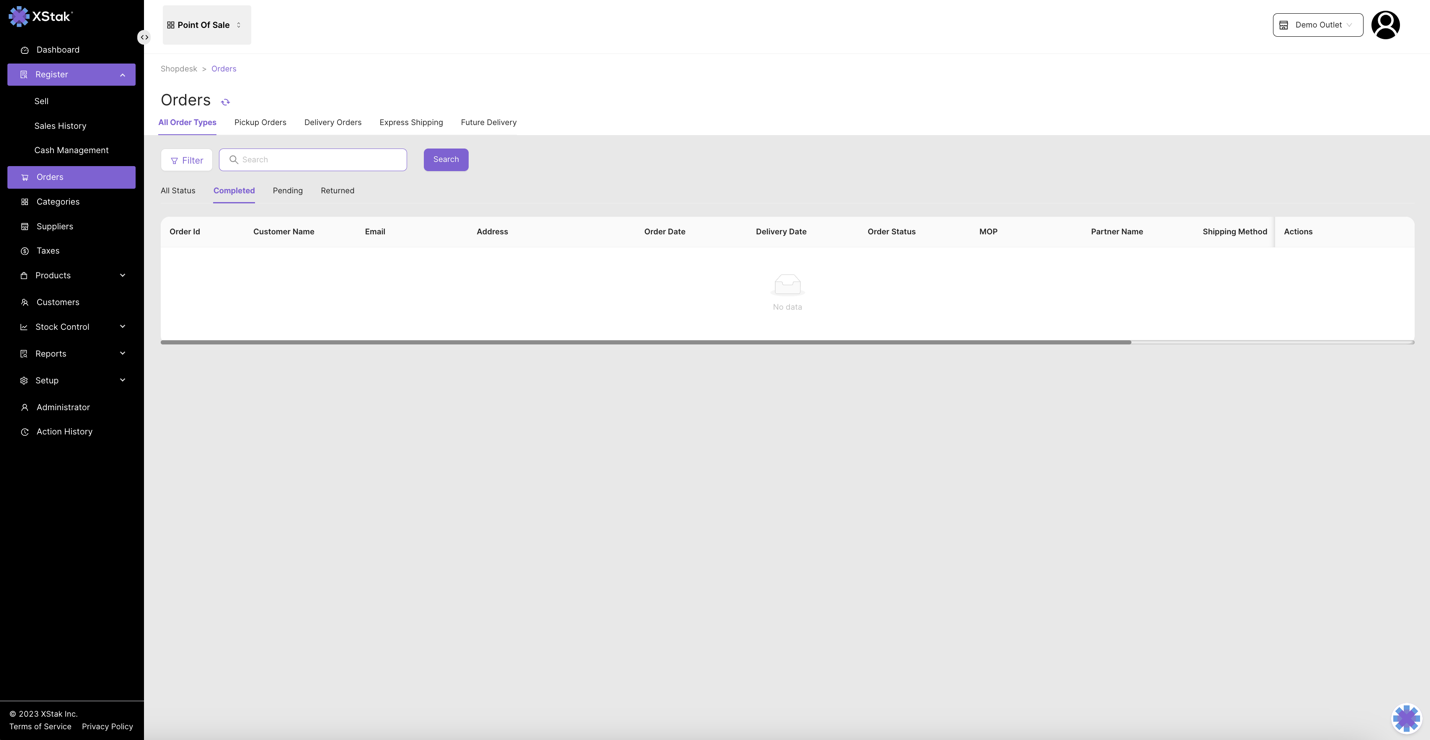This screenshot has width=1430, height=740.
Task: Open Action History from sidebar
Action: click(64, 432)
